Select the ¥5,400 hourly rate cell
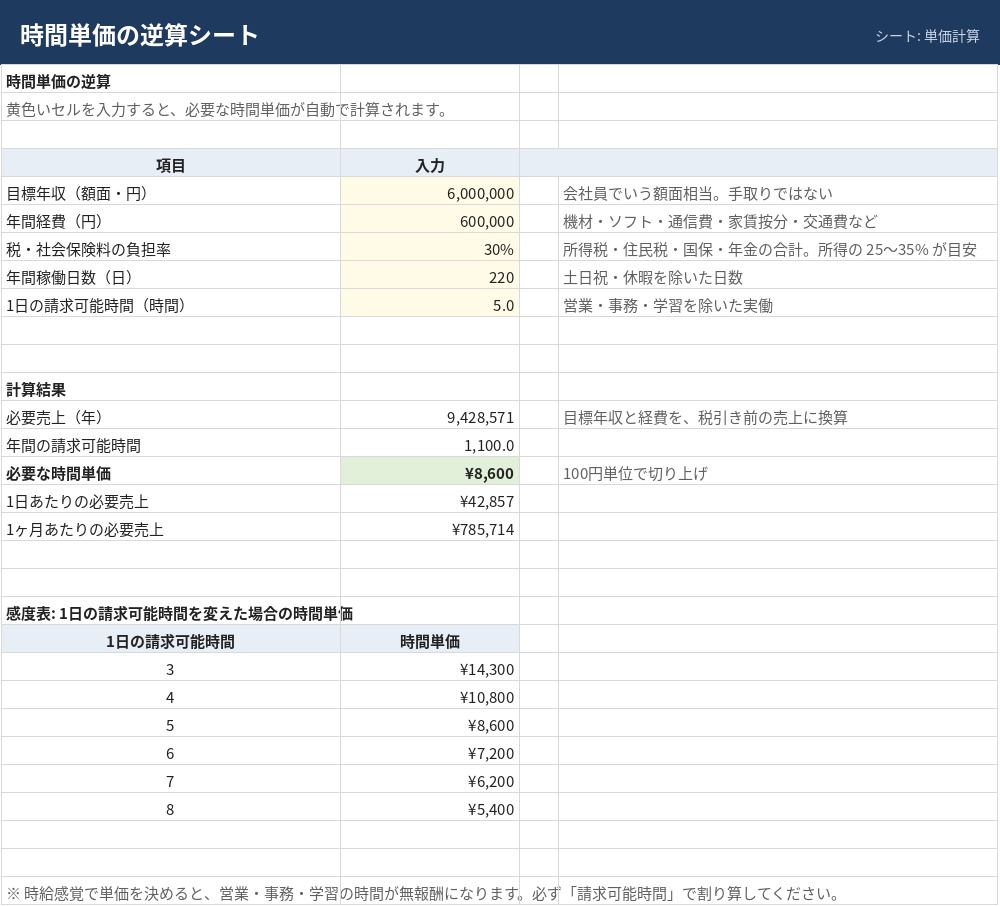The height and width of the screenshot is (906, 1000). [430, 808]
